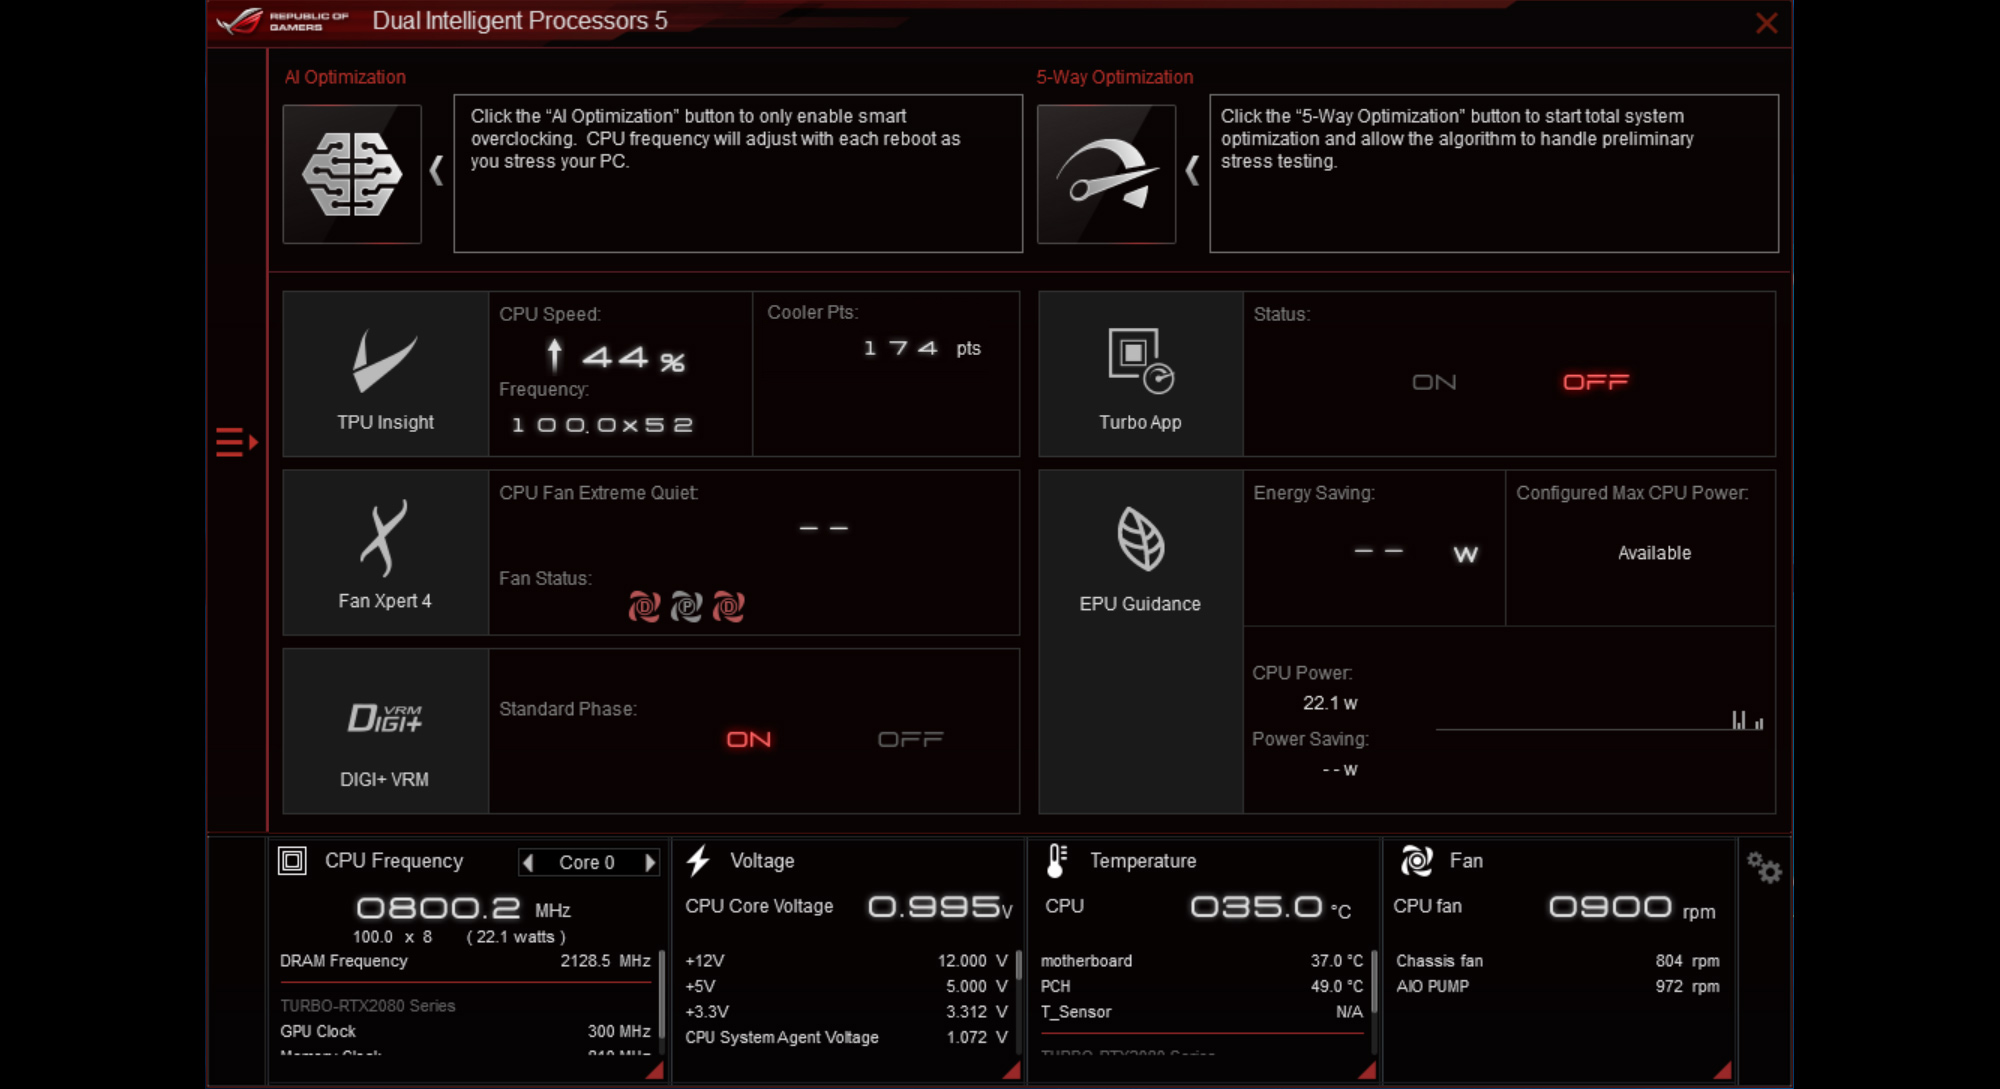Click the Voltage lightning bolt icon
Screen dimensions: 2000x1089
tap(698, 861)
